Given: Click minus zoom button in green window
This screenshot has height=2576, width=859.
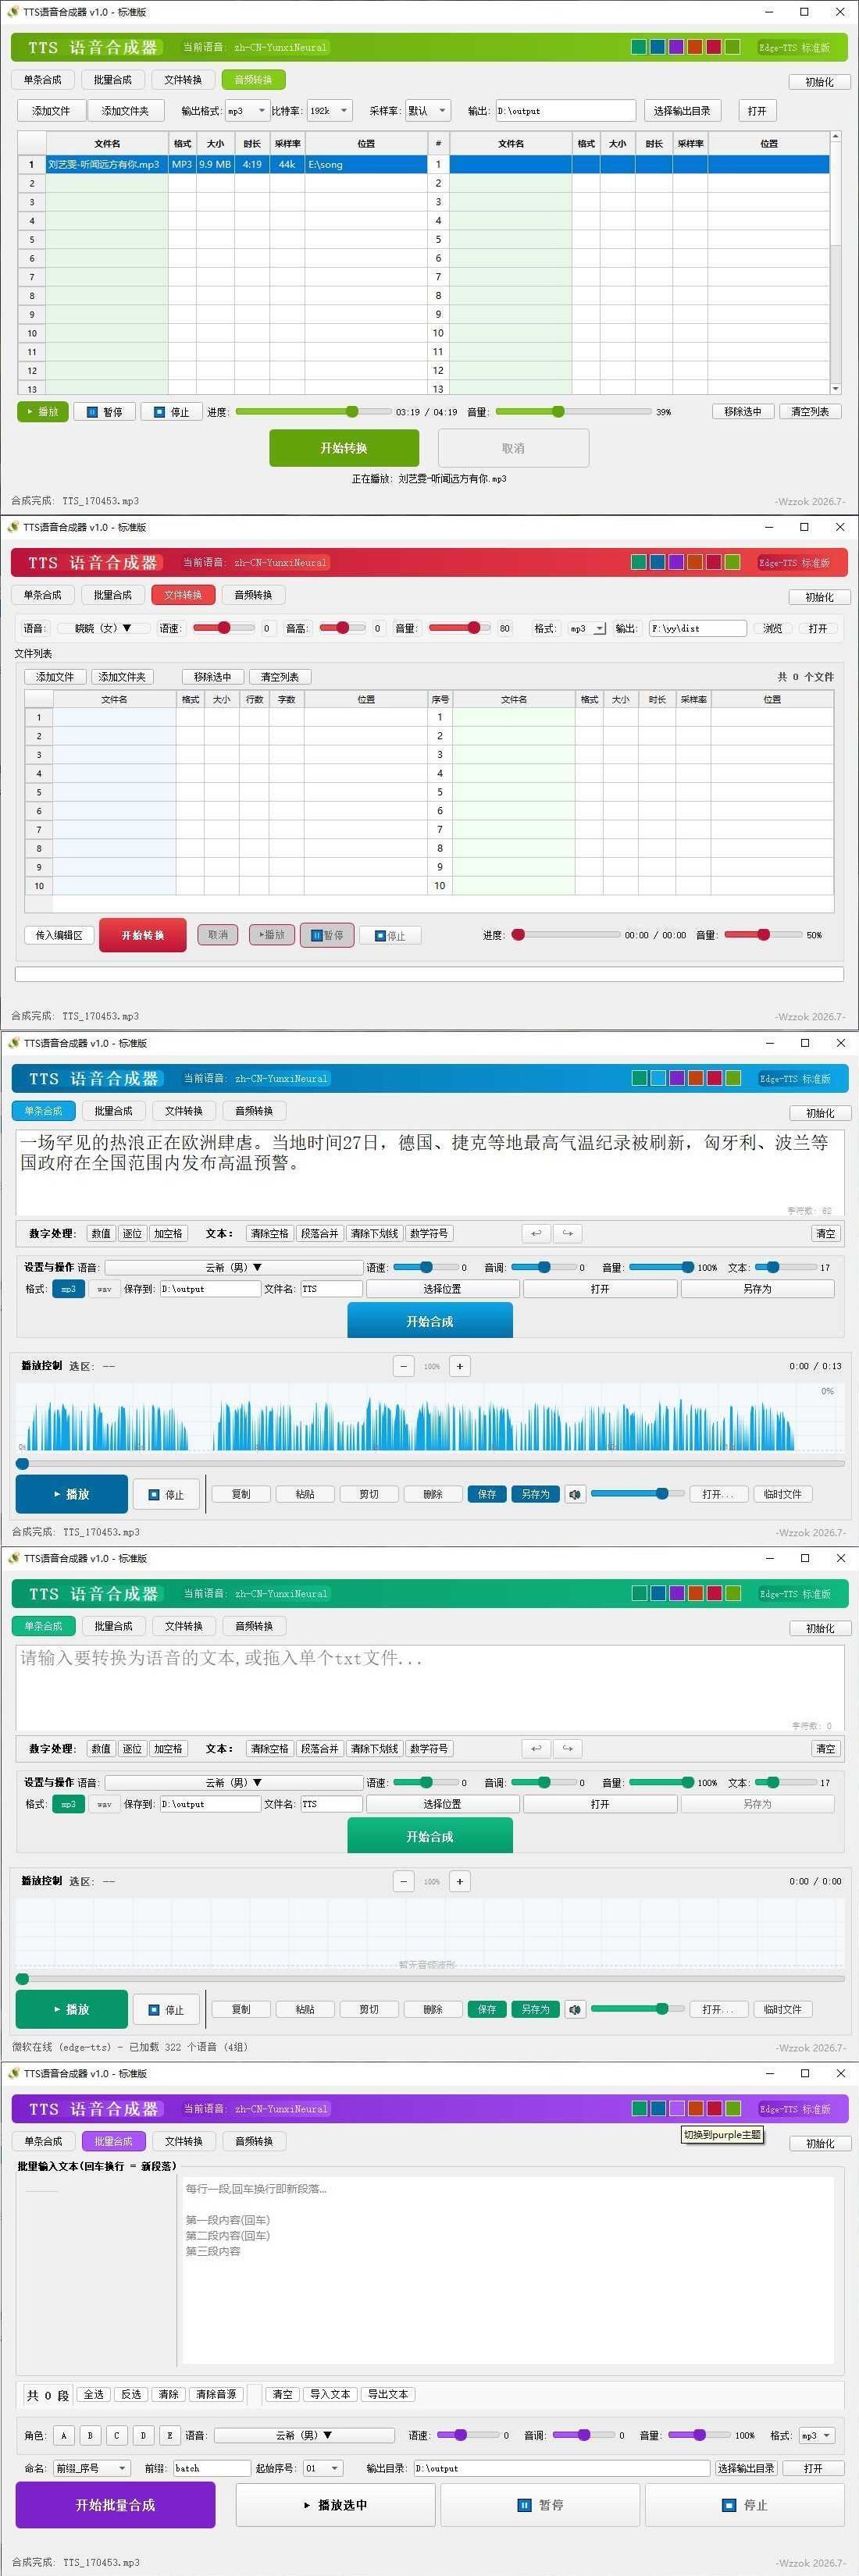Looking at the screenshot, I should 403,1881.
